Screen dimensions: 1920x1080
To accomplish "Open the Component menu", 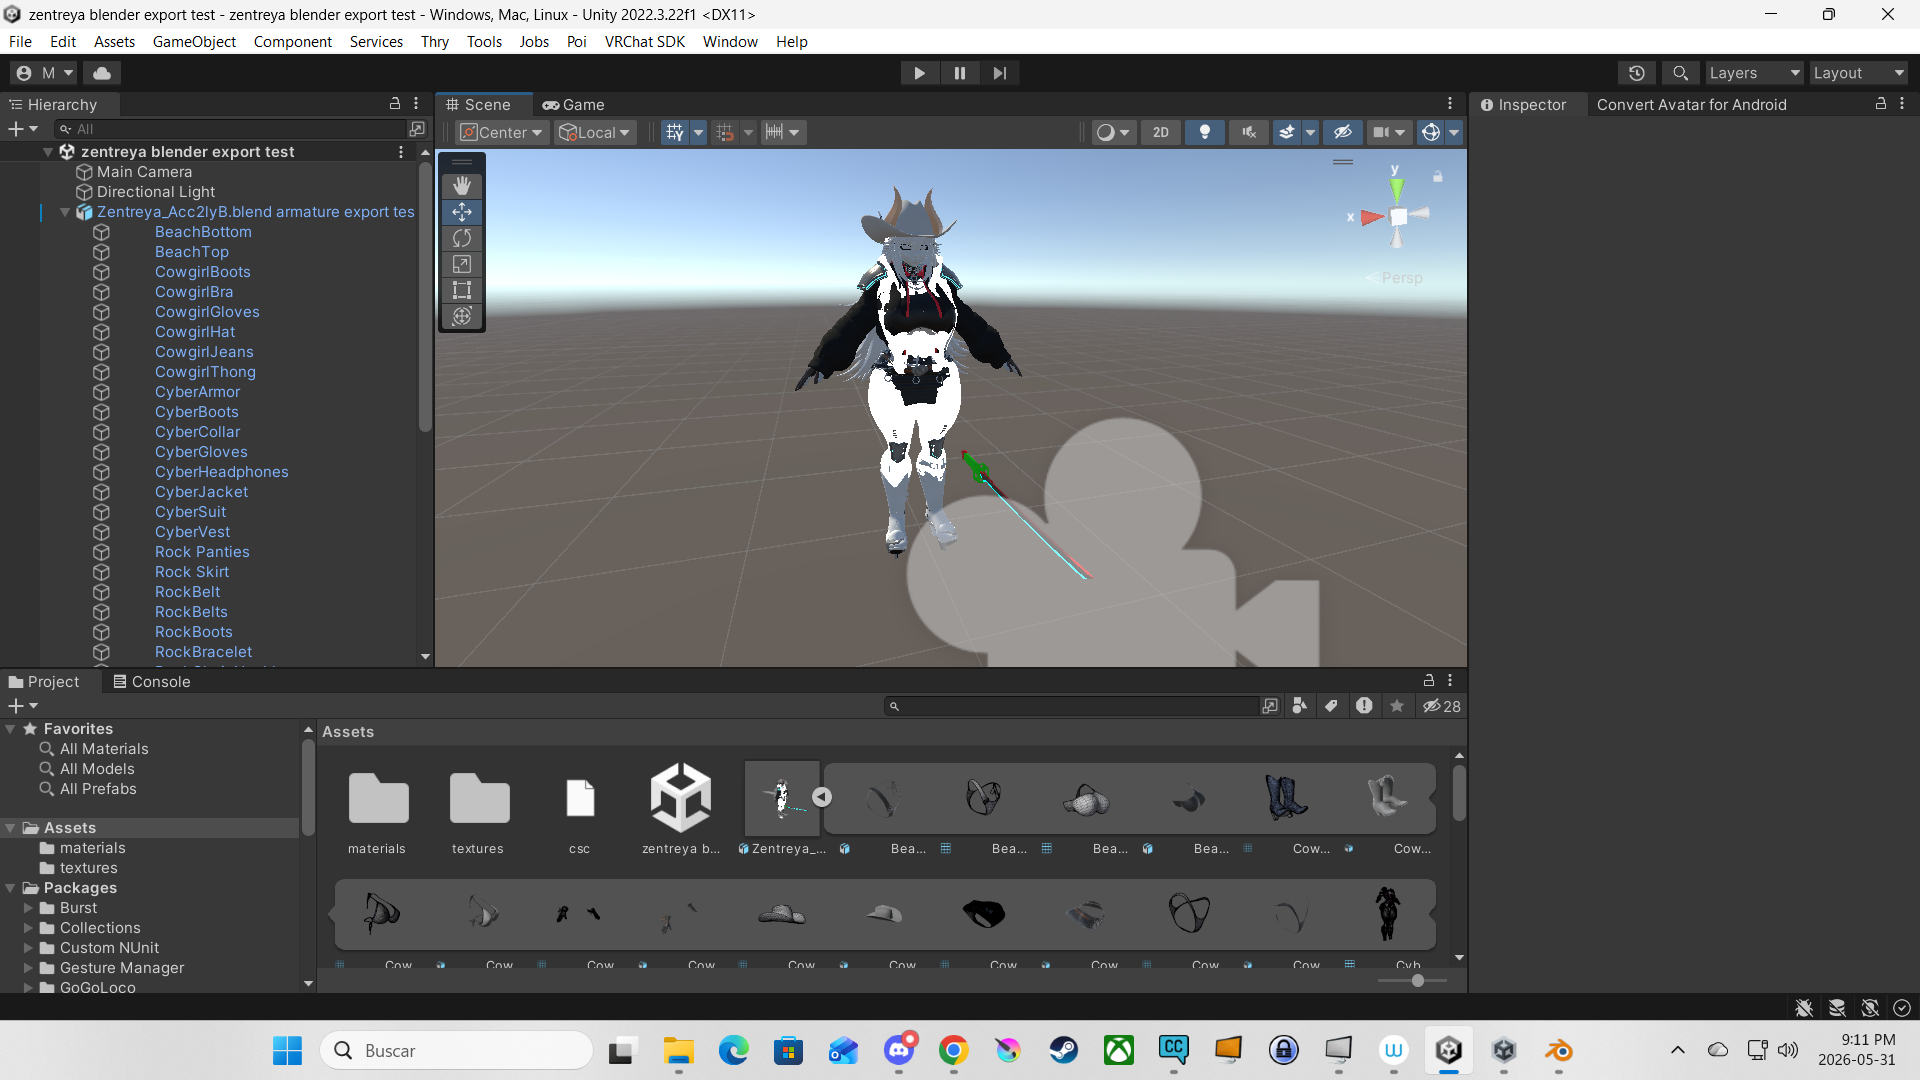I will 292,41.
